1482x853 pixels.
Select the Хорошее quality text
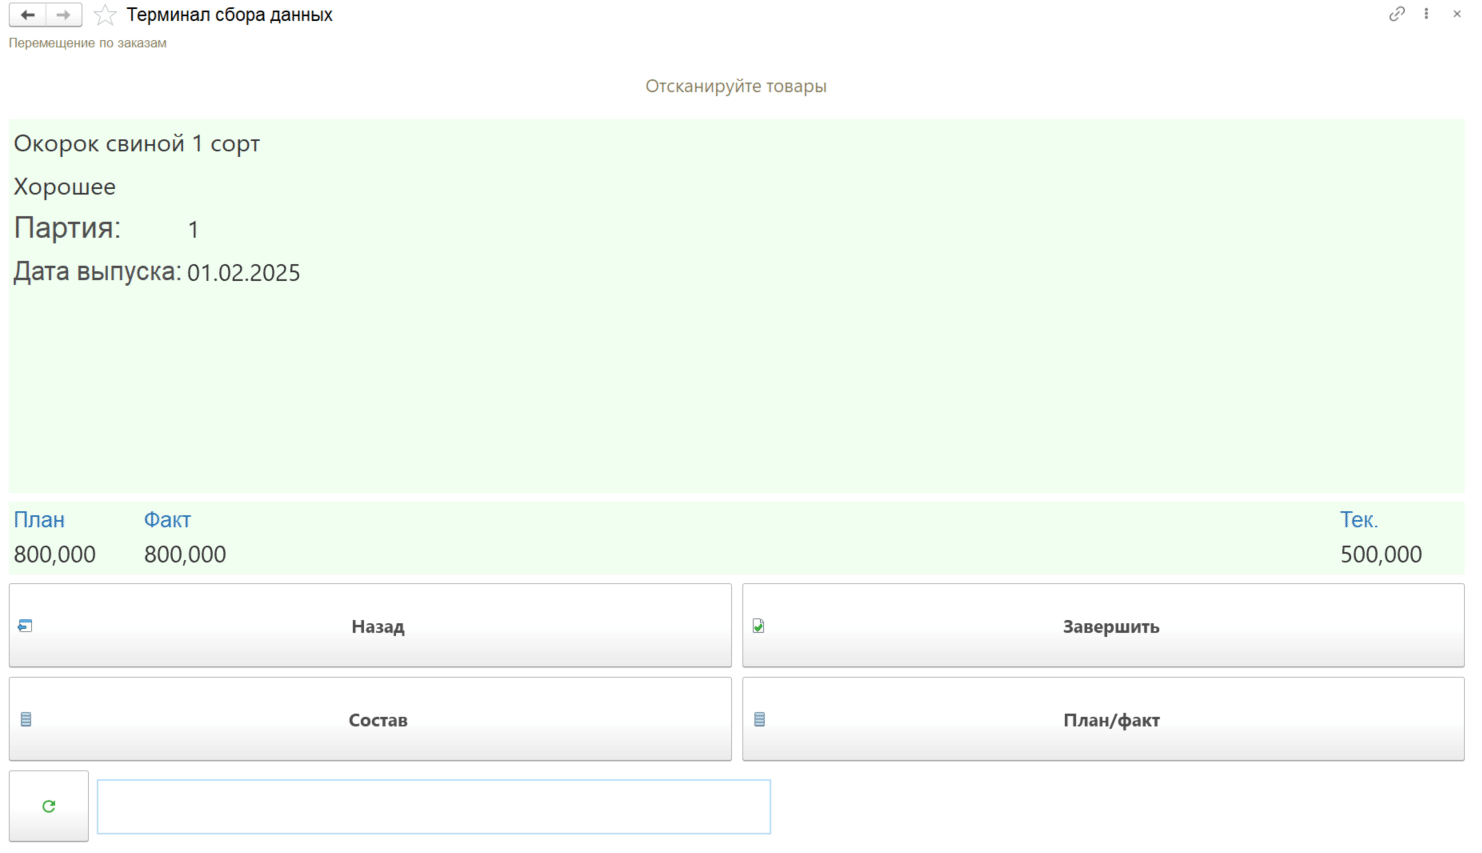coord(65,187)
